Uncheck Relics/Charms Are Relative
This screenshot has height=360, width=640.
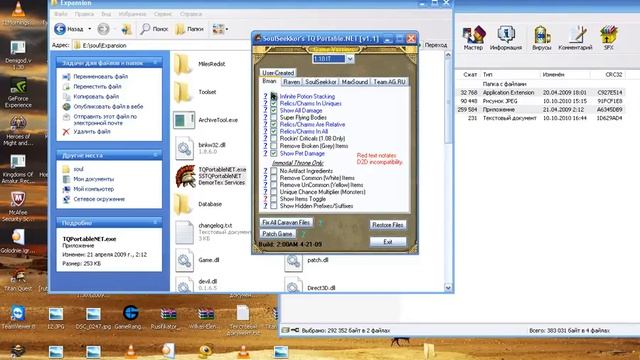pyautogui.click(x=273, y=124)
